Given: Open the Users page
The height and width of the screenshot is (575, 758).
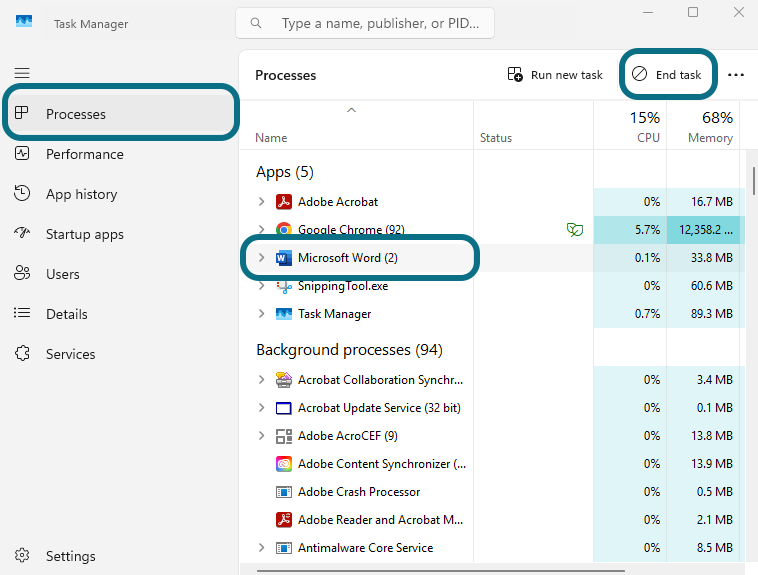Looking at the screenshot, I should click(x=121, y=274).
